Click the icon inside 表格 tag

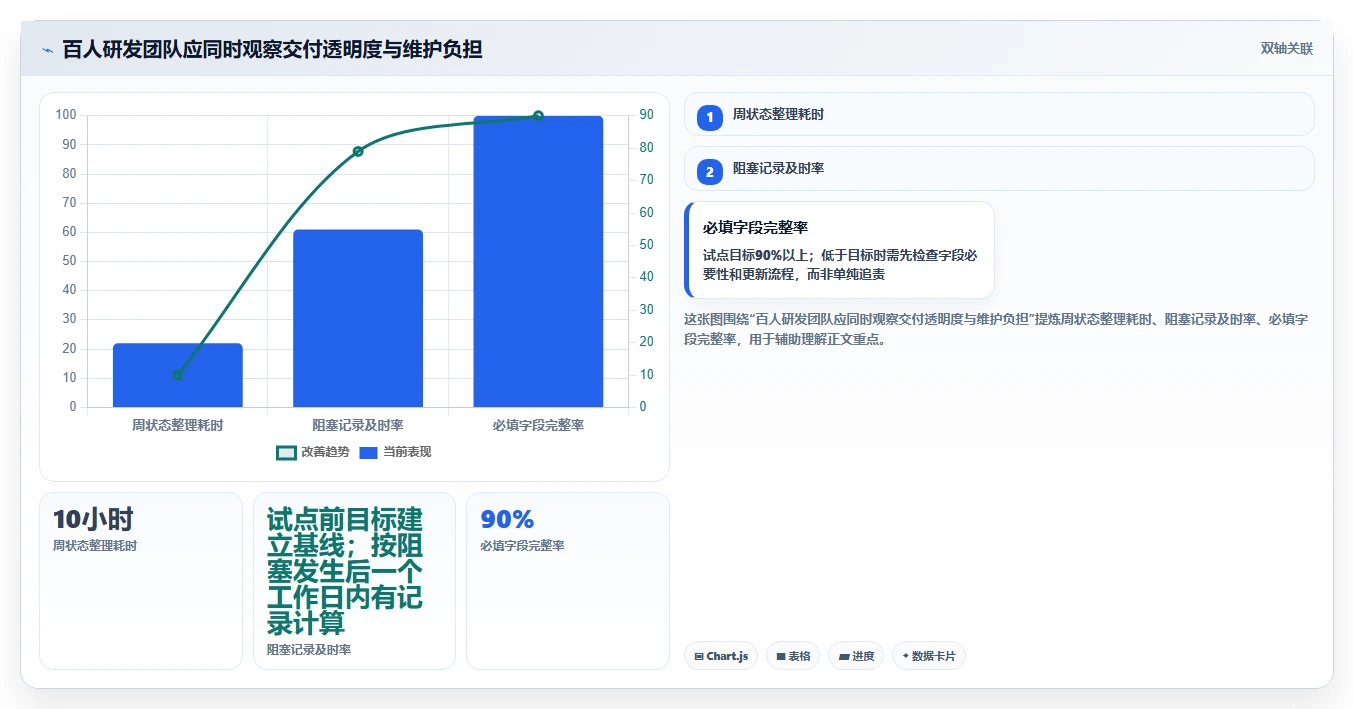(781, 657)
